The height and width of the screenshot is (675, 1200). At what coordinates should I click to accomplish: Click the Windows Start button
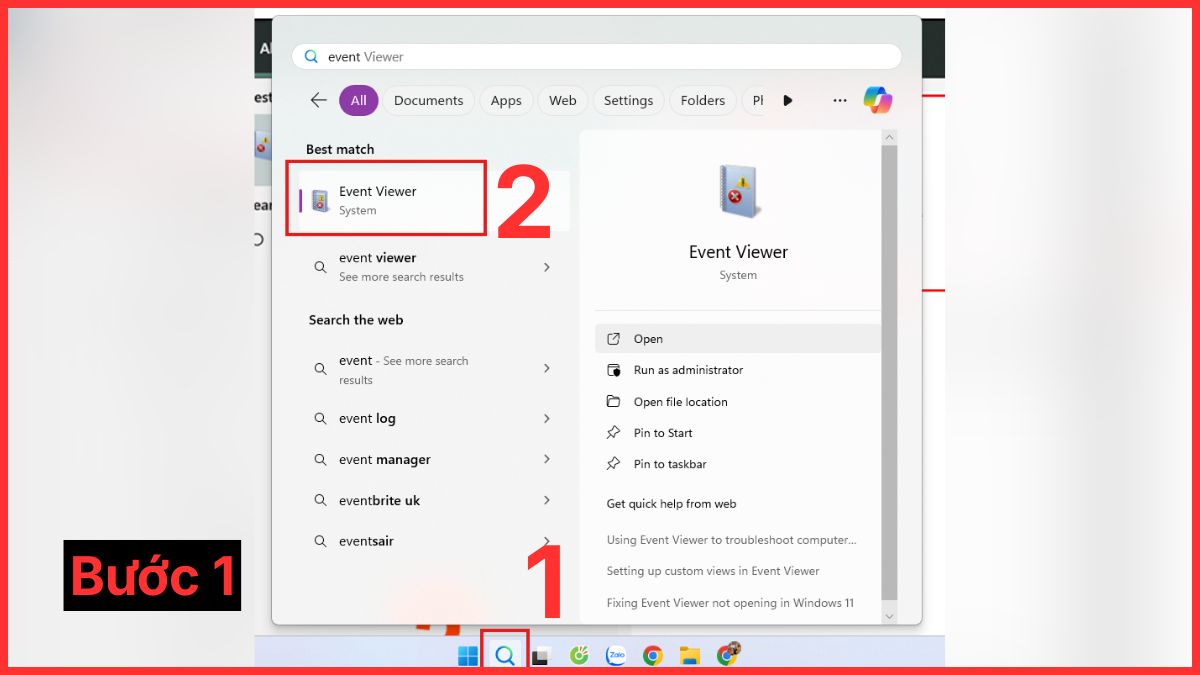467,656
